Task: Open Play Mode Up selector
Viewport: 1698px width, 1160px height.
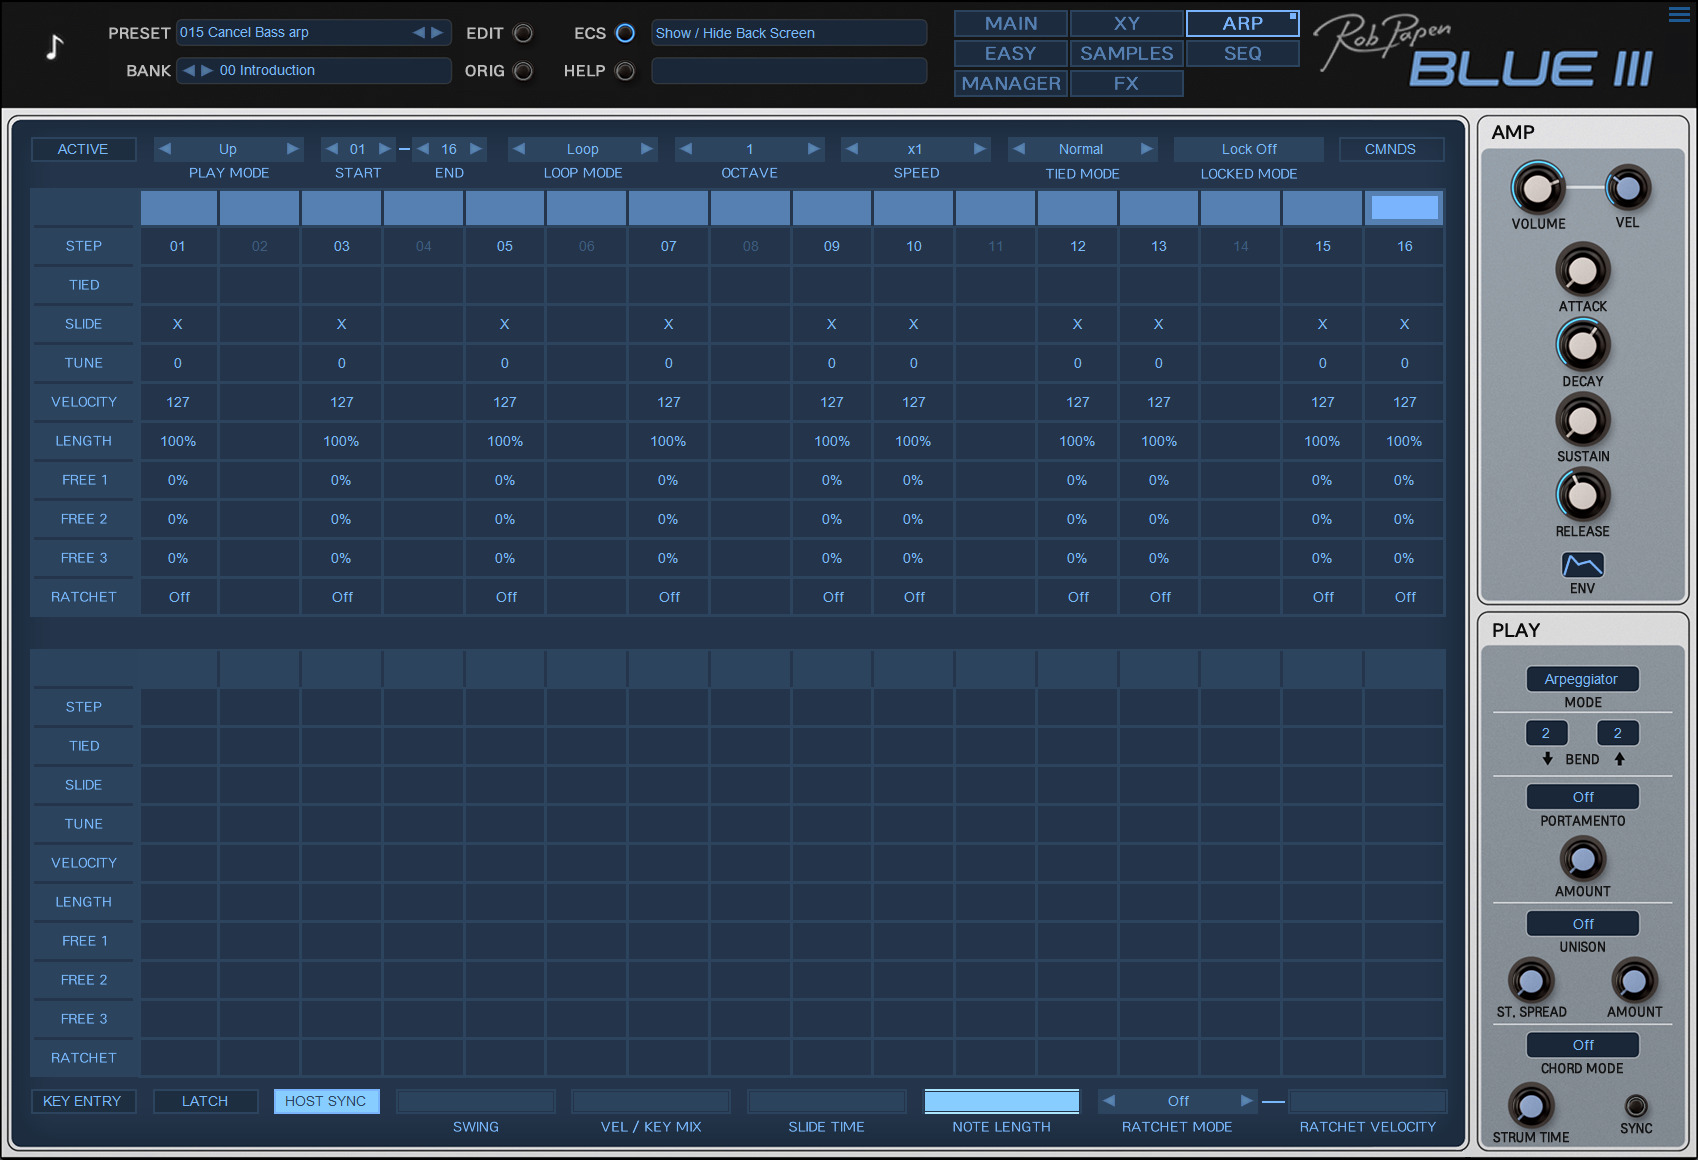Action: (x=228, y=149)
